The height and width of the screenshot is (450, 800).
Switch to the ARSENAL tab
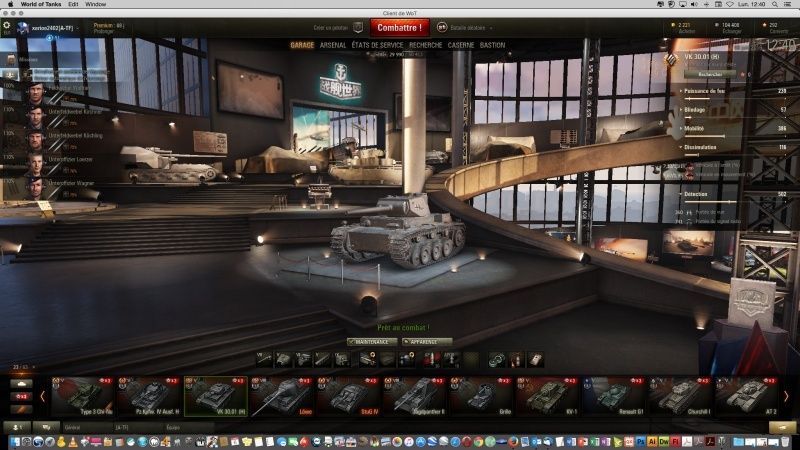click(333, 45)
